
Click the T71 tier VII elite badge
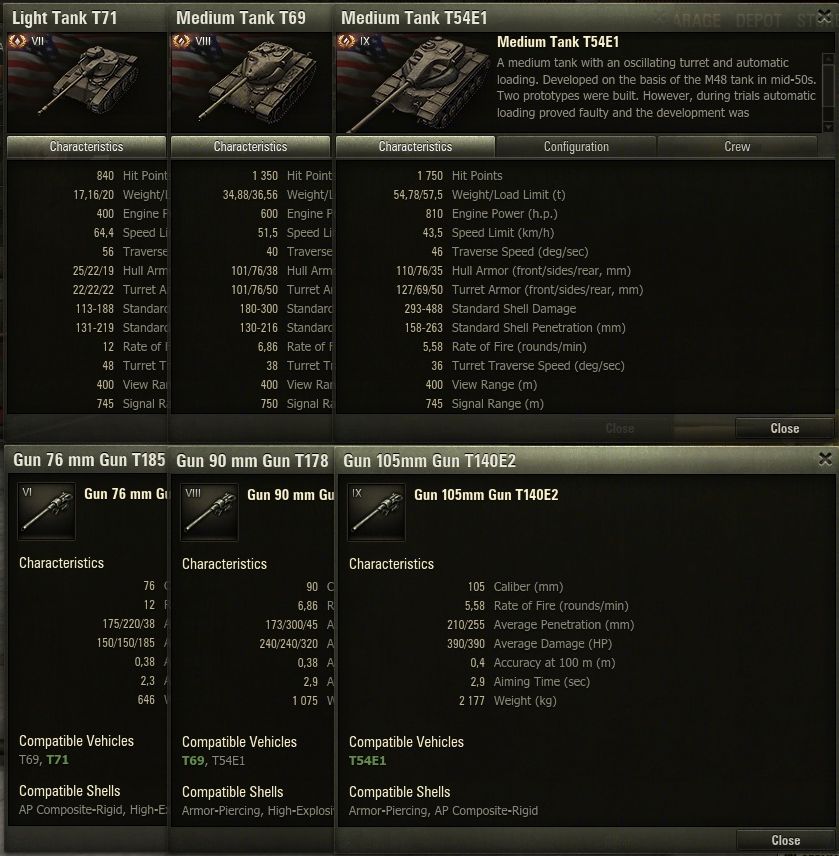point(17,41)
